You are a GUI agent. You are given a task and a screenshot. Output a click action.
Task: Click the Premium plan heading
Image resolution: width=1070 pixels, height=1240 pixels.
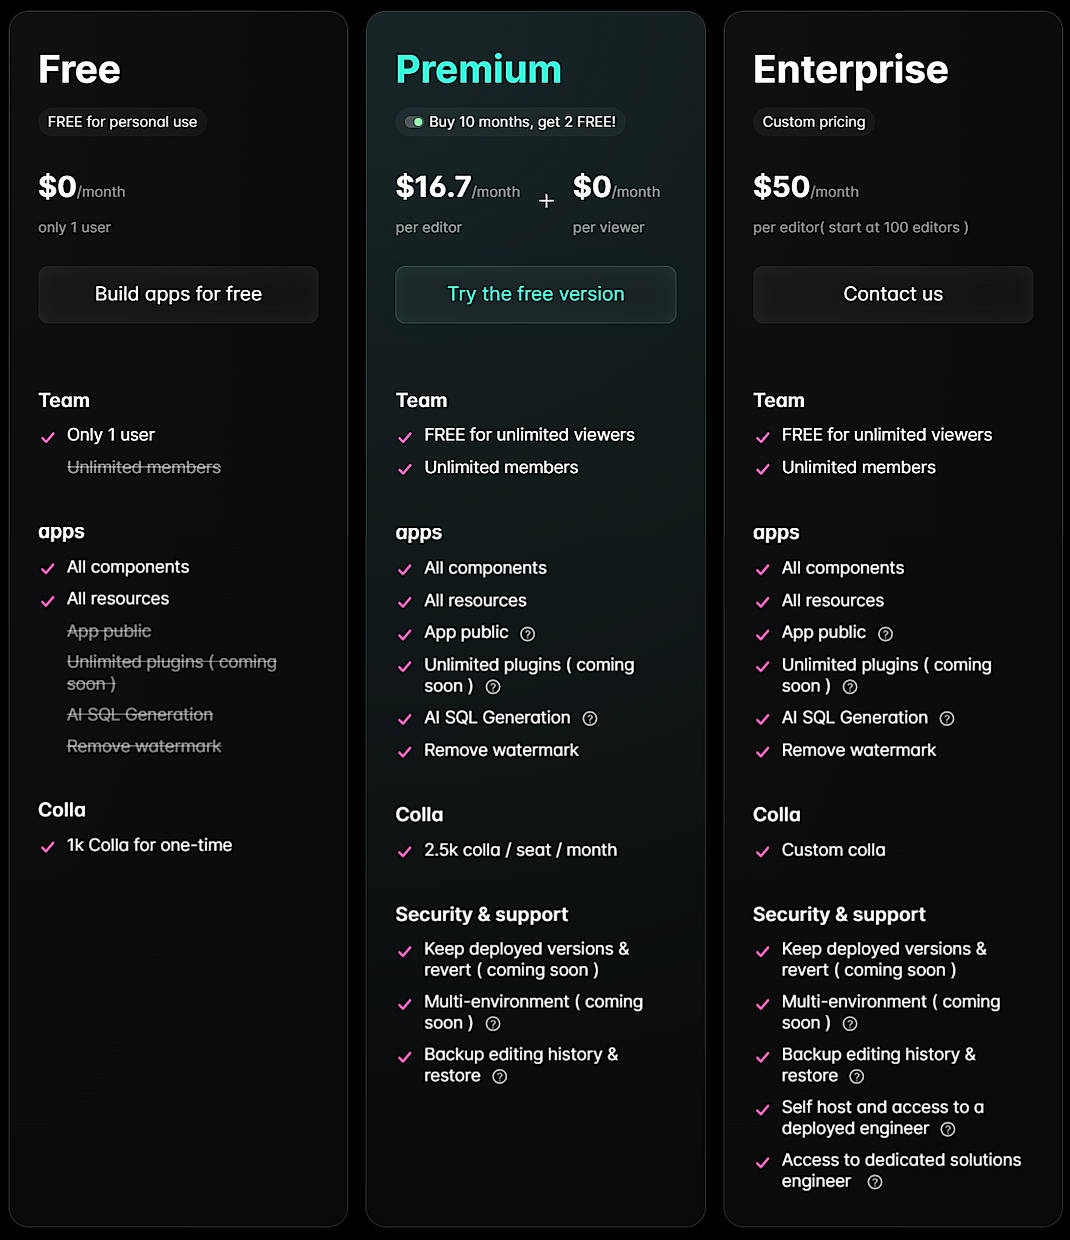click(x=479, y=69)
